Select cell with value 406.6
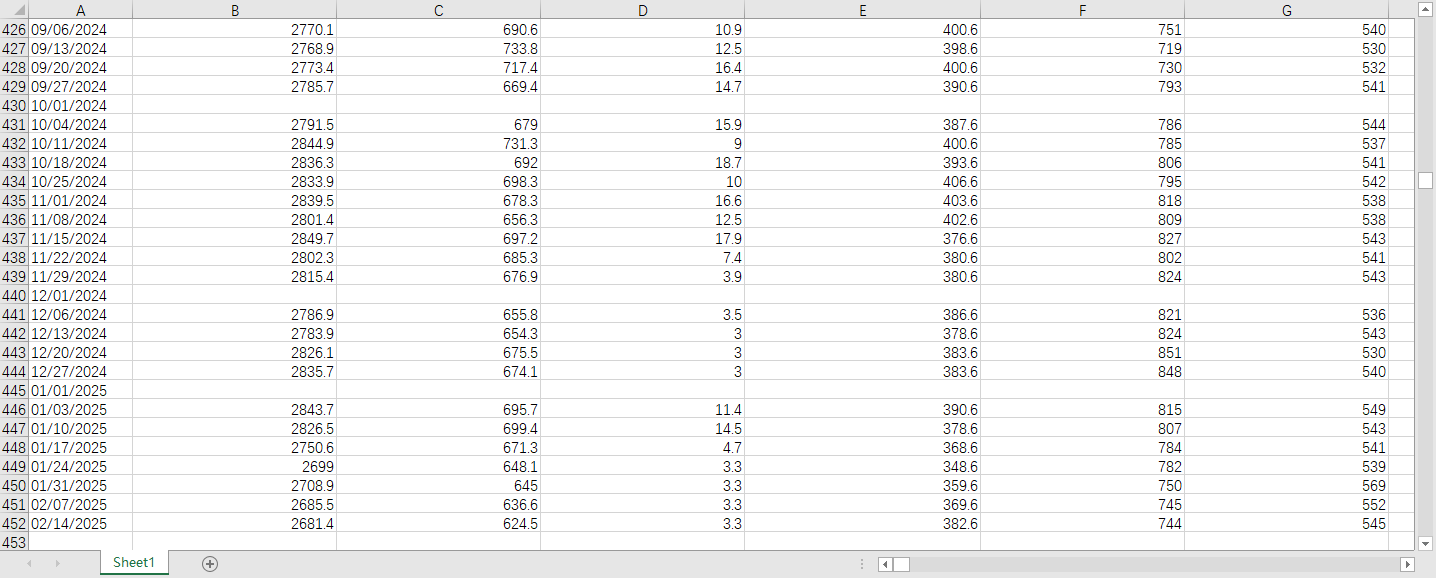The height and width of the screenshot is (578, 1436). pyautogui.click(x=862, y=182)
